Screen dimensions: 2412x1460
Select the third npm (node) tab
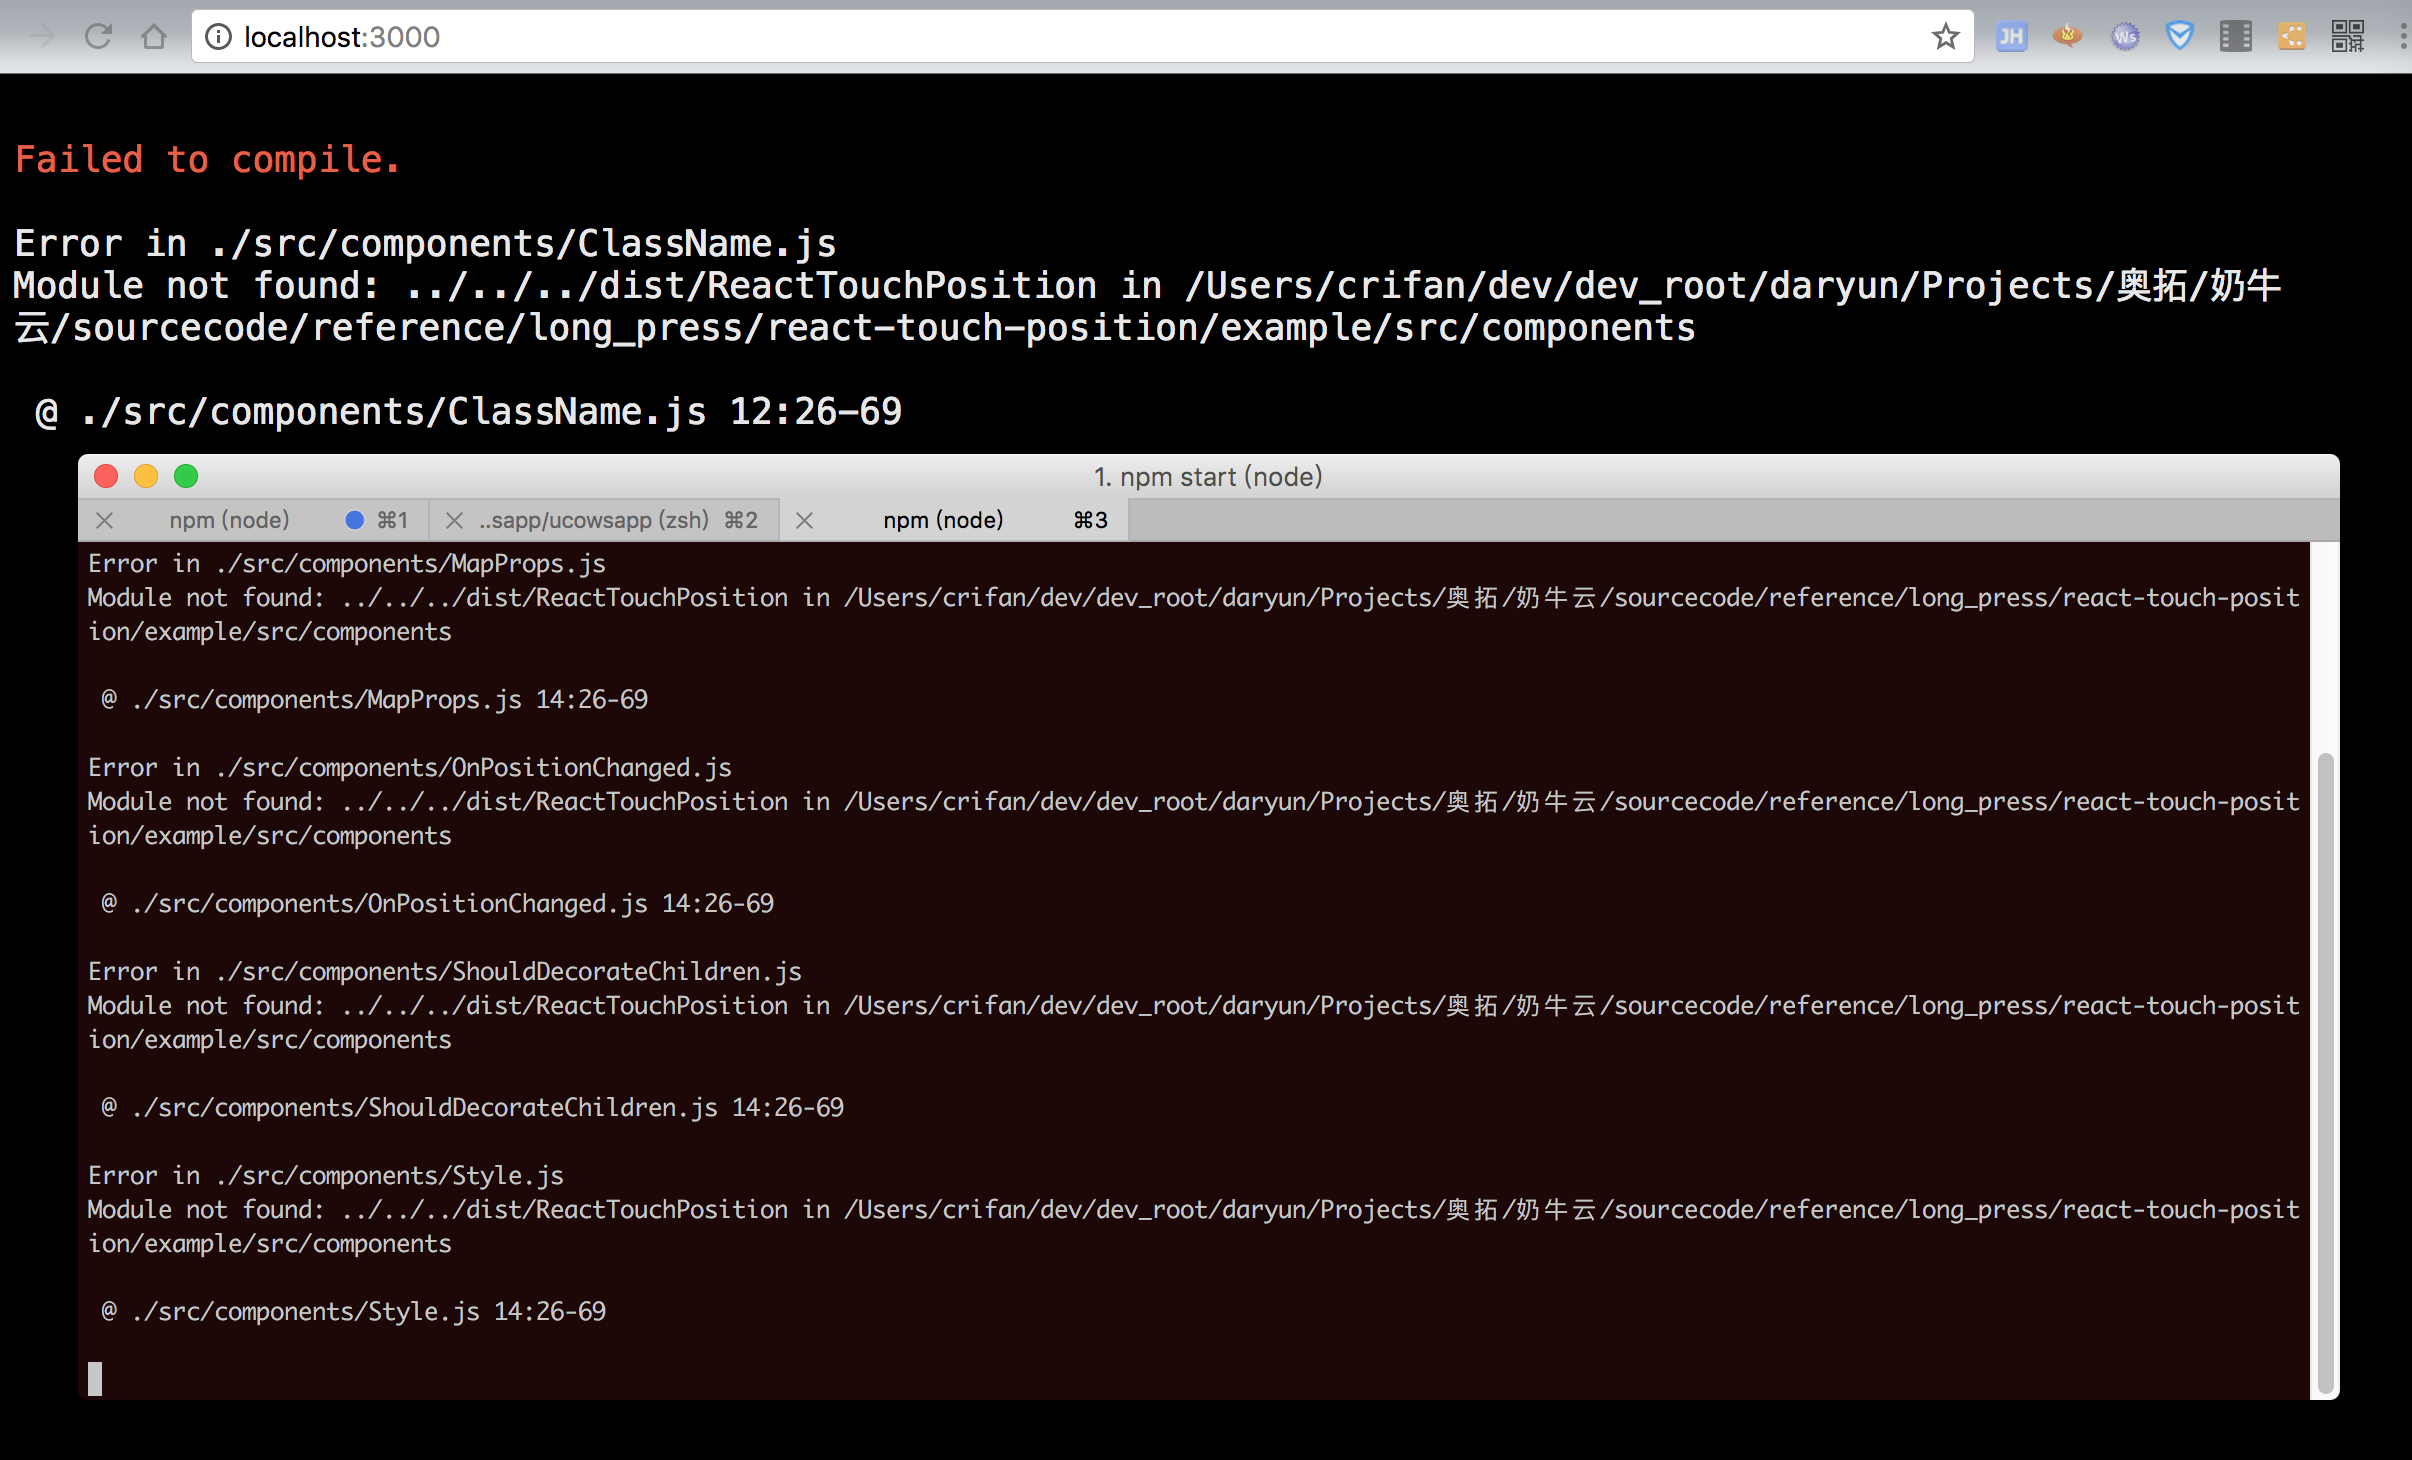[x=943, y=520]
